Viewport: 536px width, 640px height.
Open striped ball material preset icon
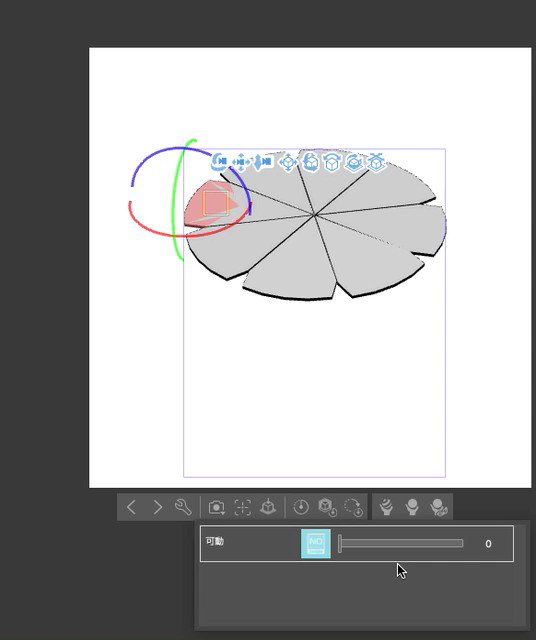click(386, 507)
